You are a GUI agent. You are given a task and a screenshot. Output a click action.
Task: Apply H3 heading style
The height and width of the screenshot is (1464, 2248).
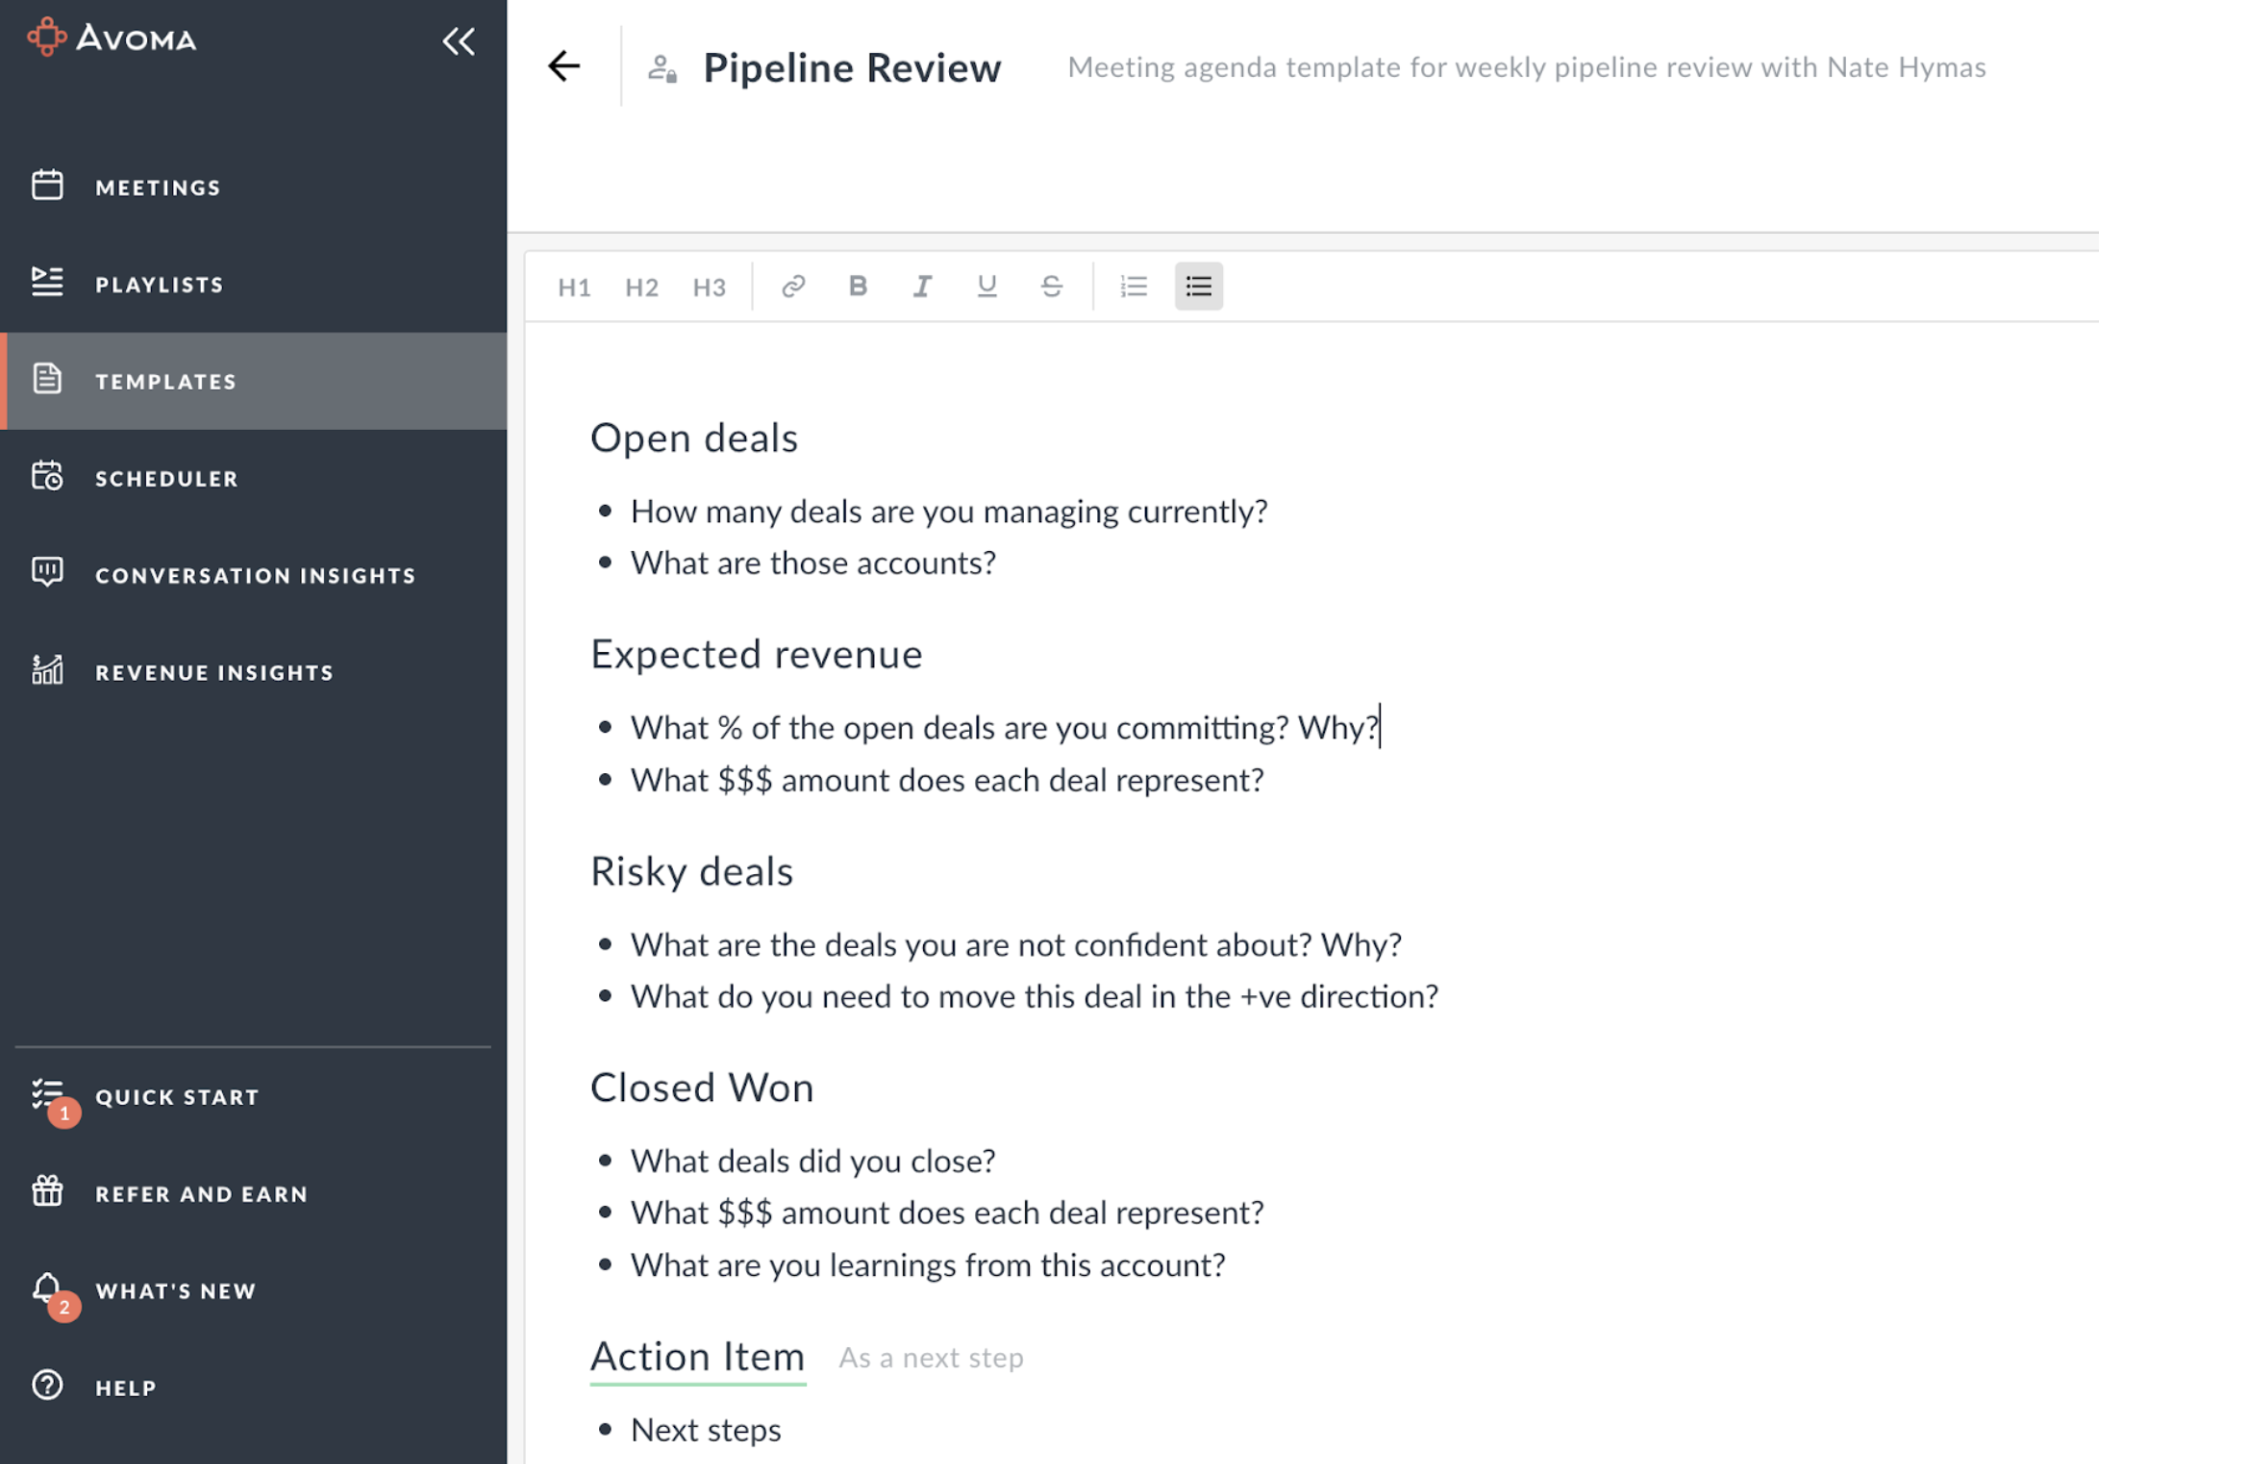(x=709, y=288)
